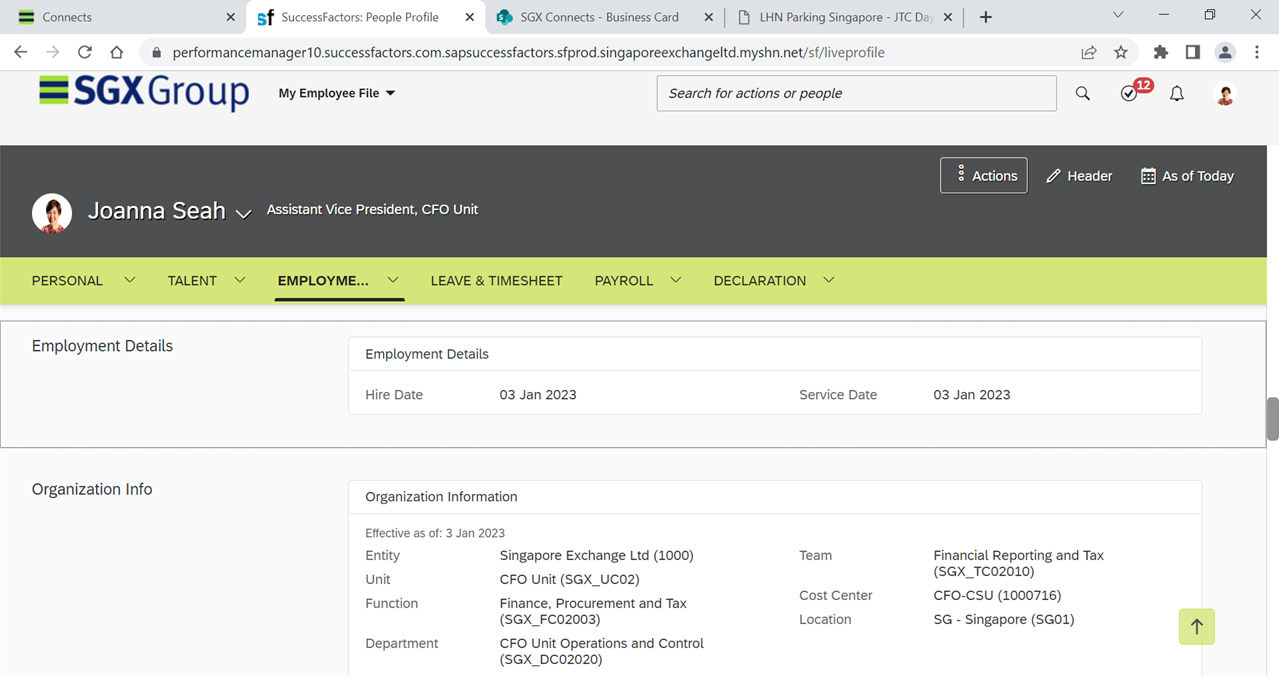Image resolution: width=1279 pixels, height=676 pixels.
Task: Open the My Employee File dropdown
Action: click(337, 93)
